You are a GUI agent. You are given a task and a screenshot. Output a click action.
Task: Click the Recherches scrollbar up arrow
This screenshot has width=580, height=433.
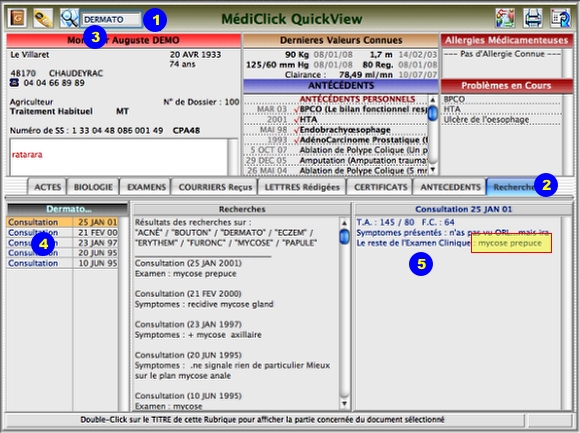coord(344,223)
